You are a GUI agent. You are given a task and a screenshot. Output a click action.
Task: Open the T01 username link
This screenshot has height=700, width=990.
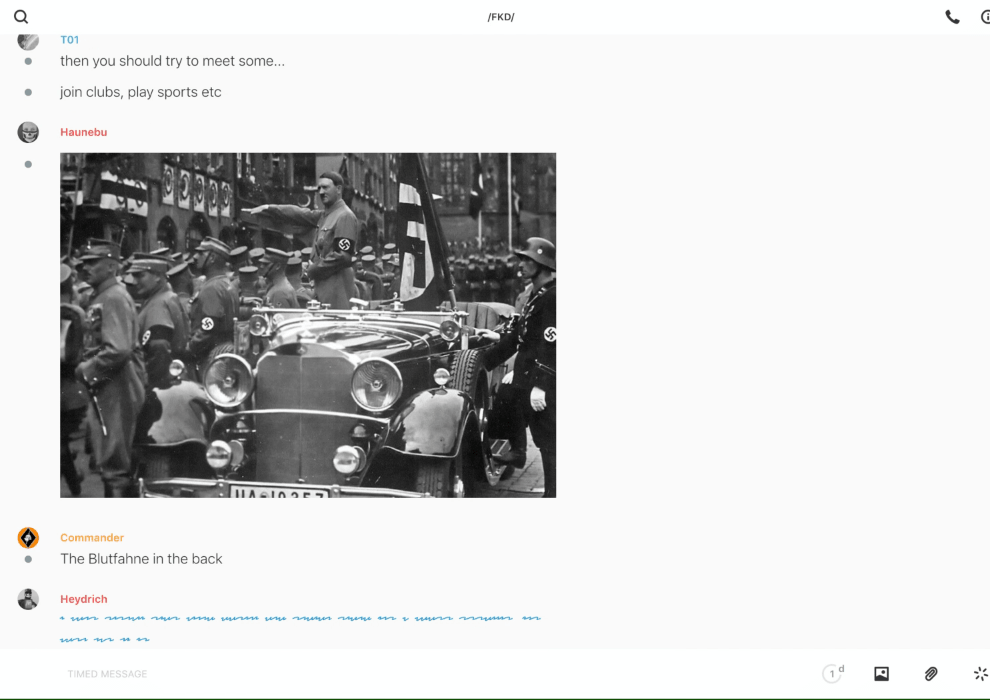pos(69,40)
